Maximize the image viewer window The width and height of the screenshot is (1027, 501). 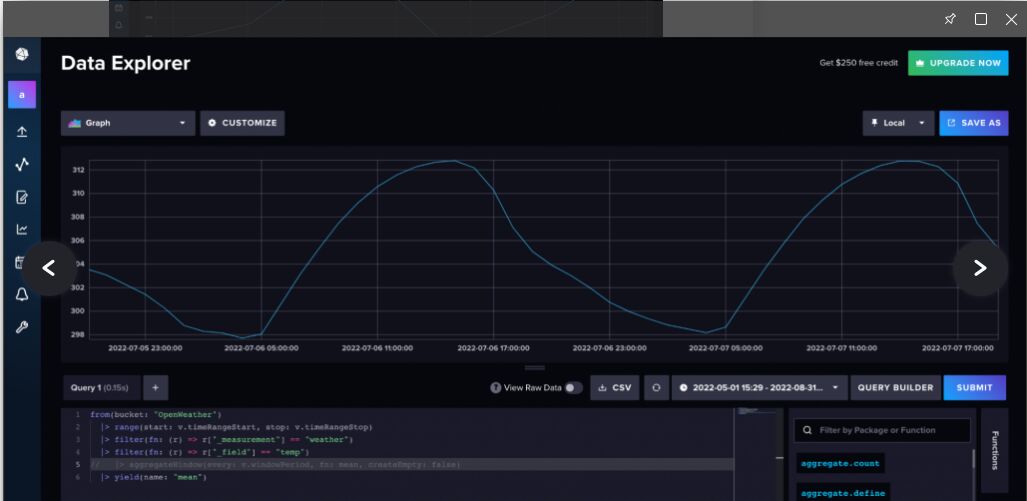coord(980,19)
